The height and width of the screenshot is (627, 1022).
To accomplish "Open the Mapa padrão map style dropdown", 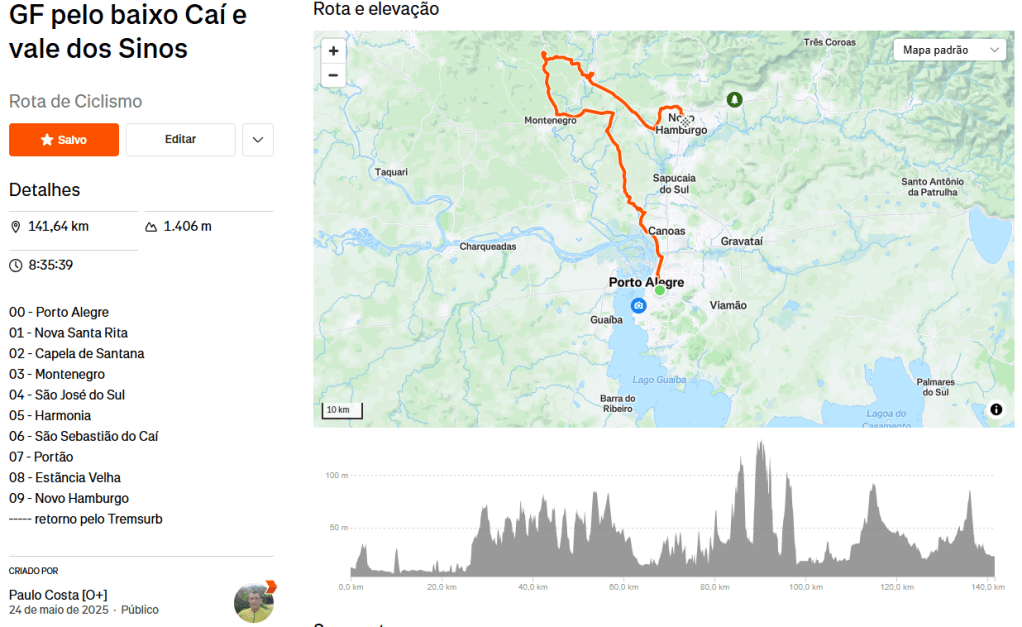I will (x=950, y=50).
